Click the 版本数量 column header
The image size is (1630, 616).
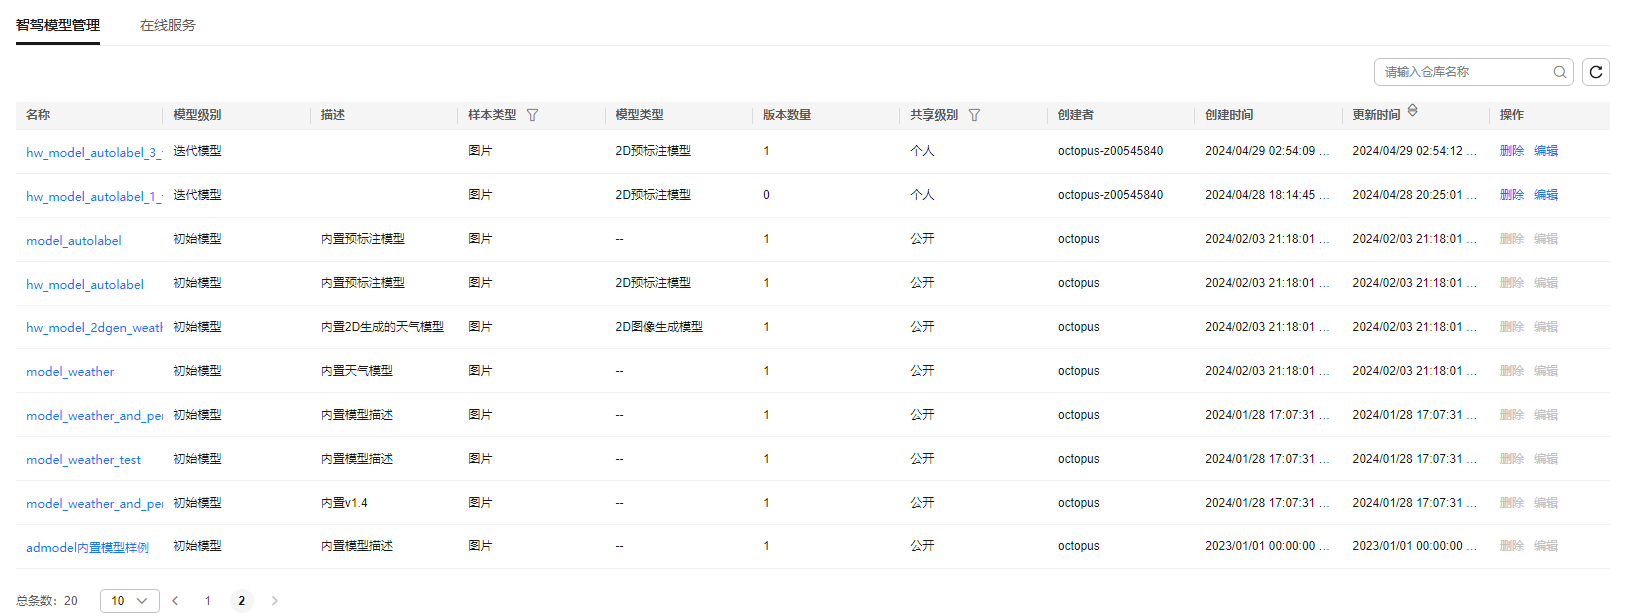point(787,115)
